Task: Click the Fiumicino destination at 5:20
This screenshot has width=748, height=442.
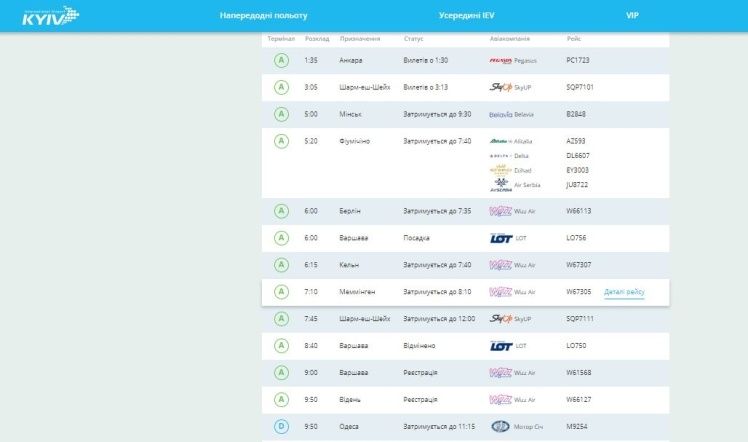Action: (x=355, y=141)
